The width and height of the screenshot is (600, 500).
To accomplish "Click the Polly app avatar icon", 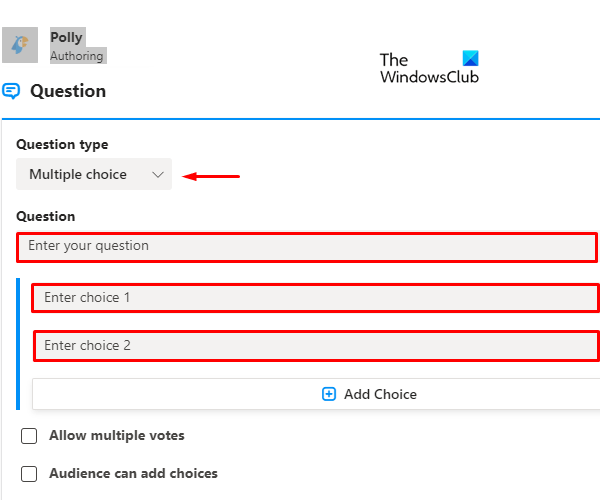I will (20, 45).
